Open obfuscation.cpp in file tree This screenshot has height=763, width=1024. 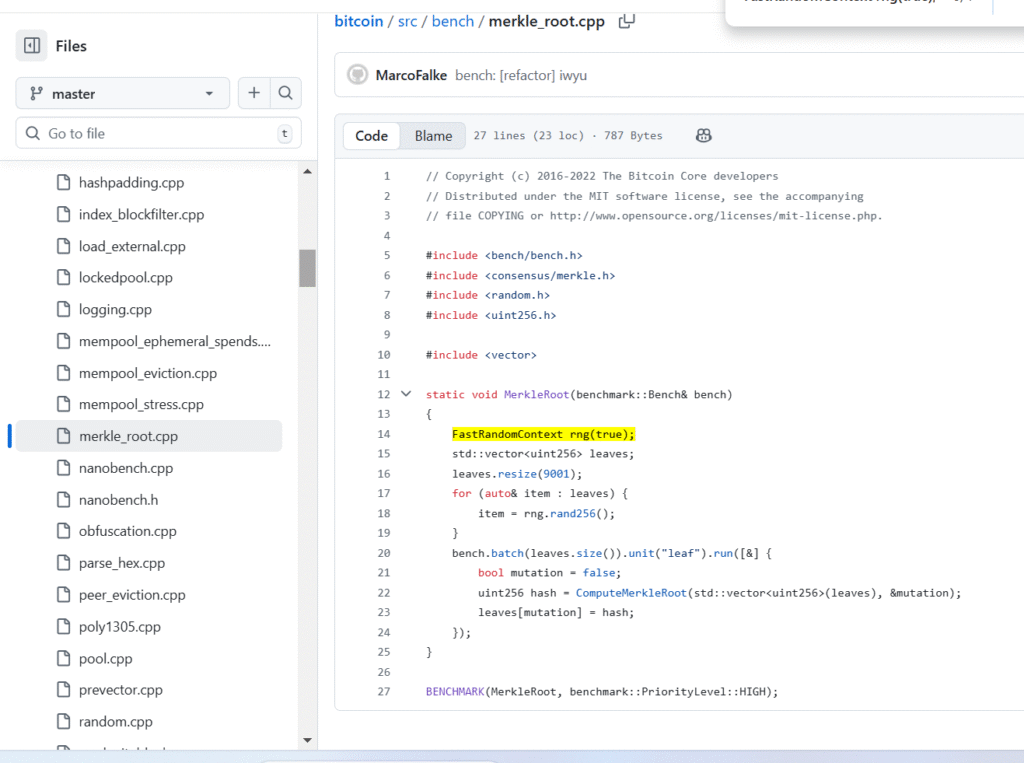127,531
